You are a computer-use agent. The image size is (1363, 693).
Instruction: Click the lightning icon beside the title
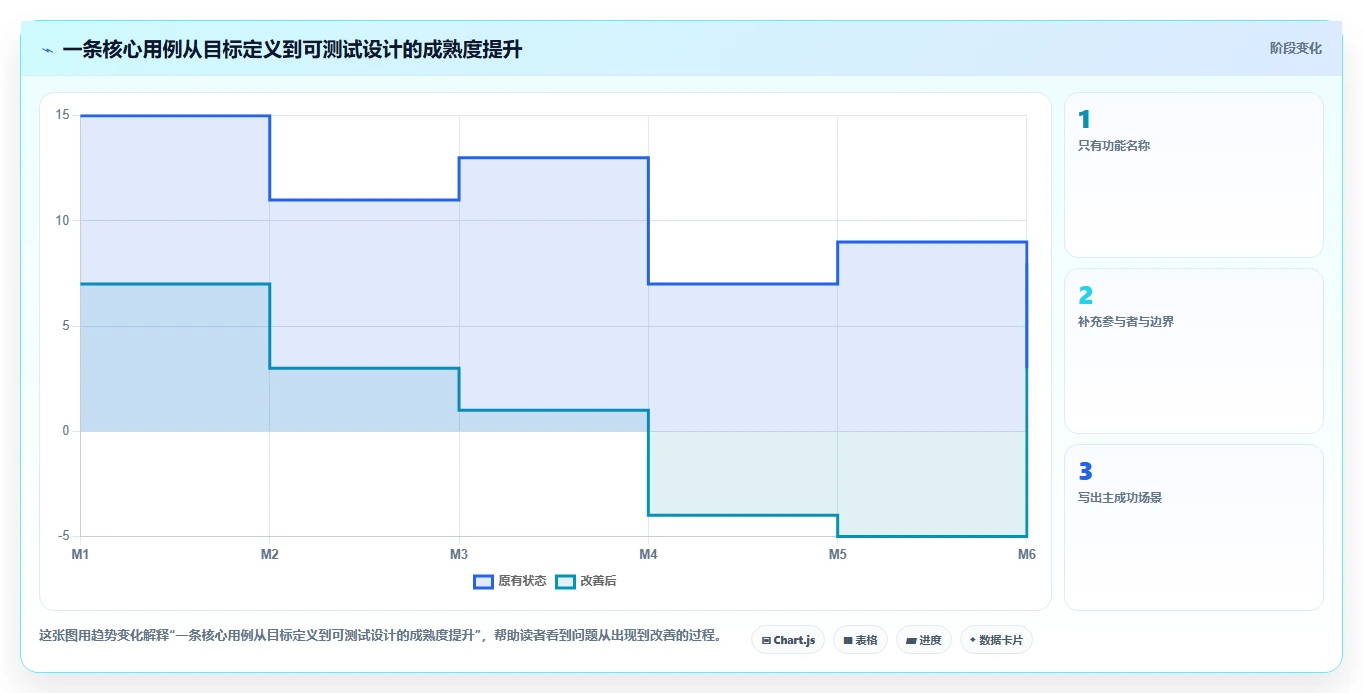[48, 50]
